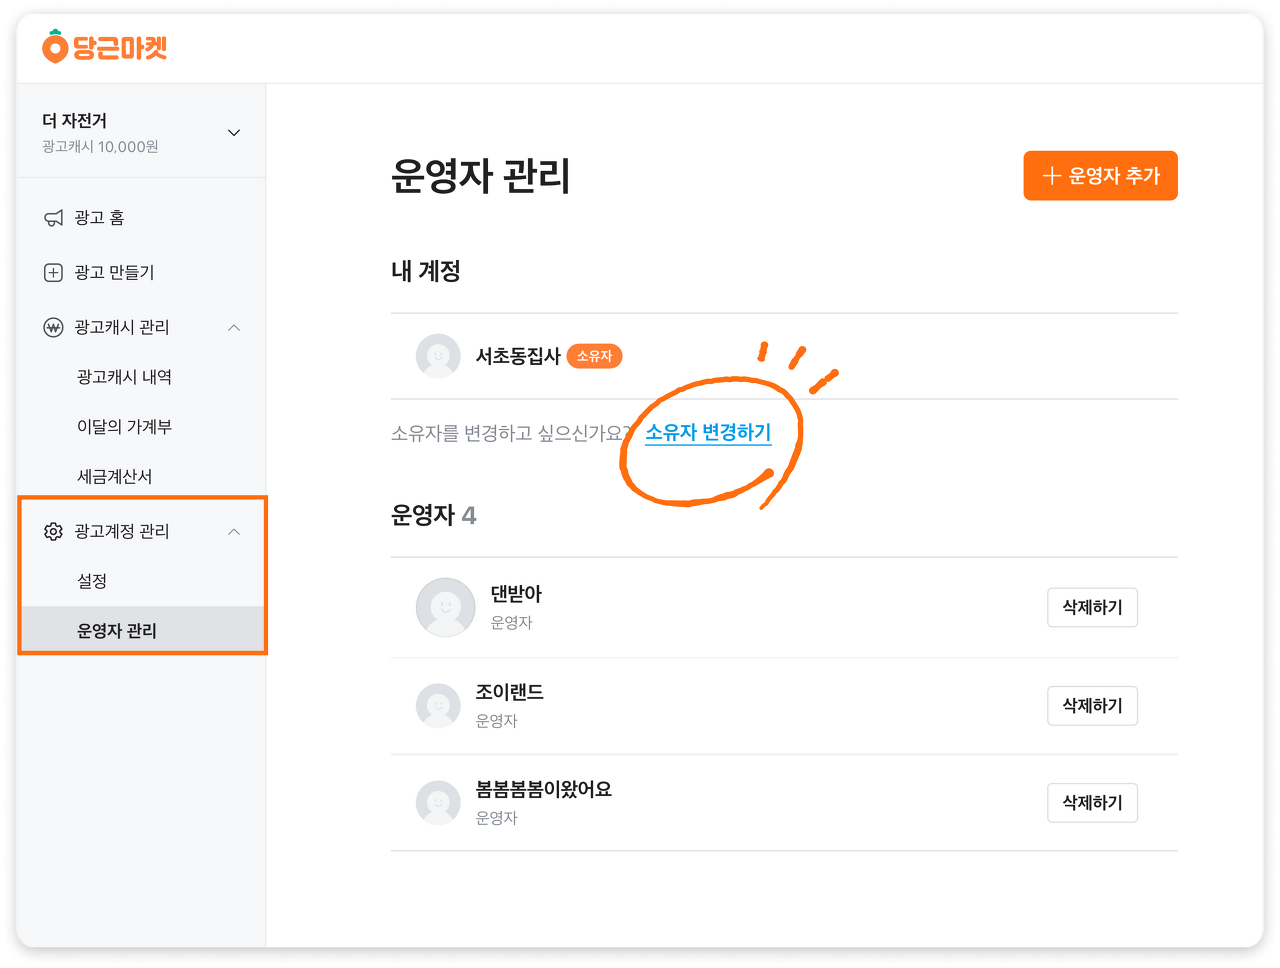Select 운영자 관리 submenu

(142, 631)
